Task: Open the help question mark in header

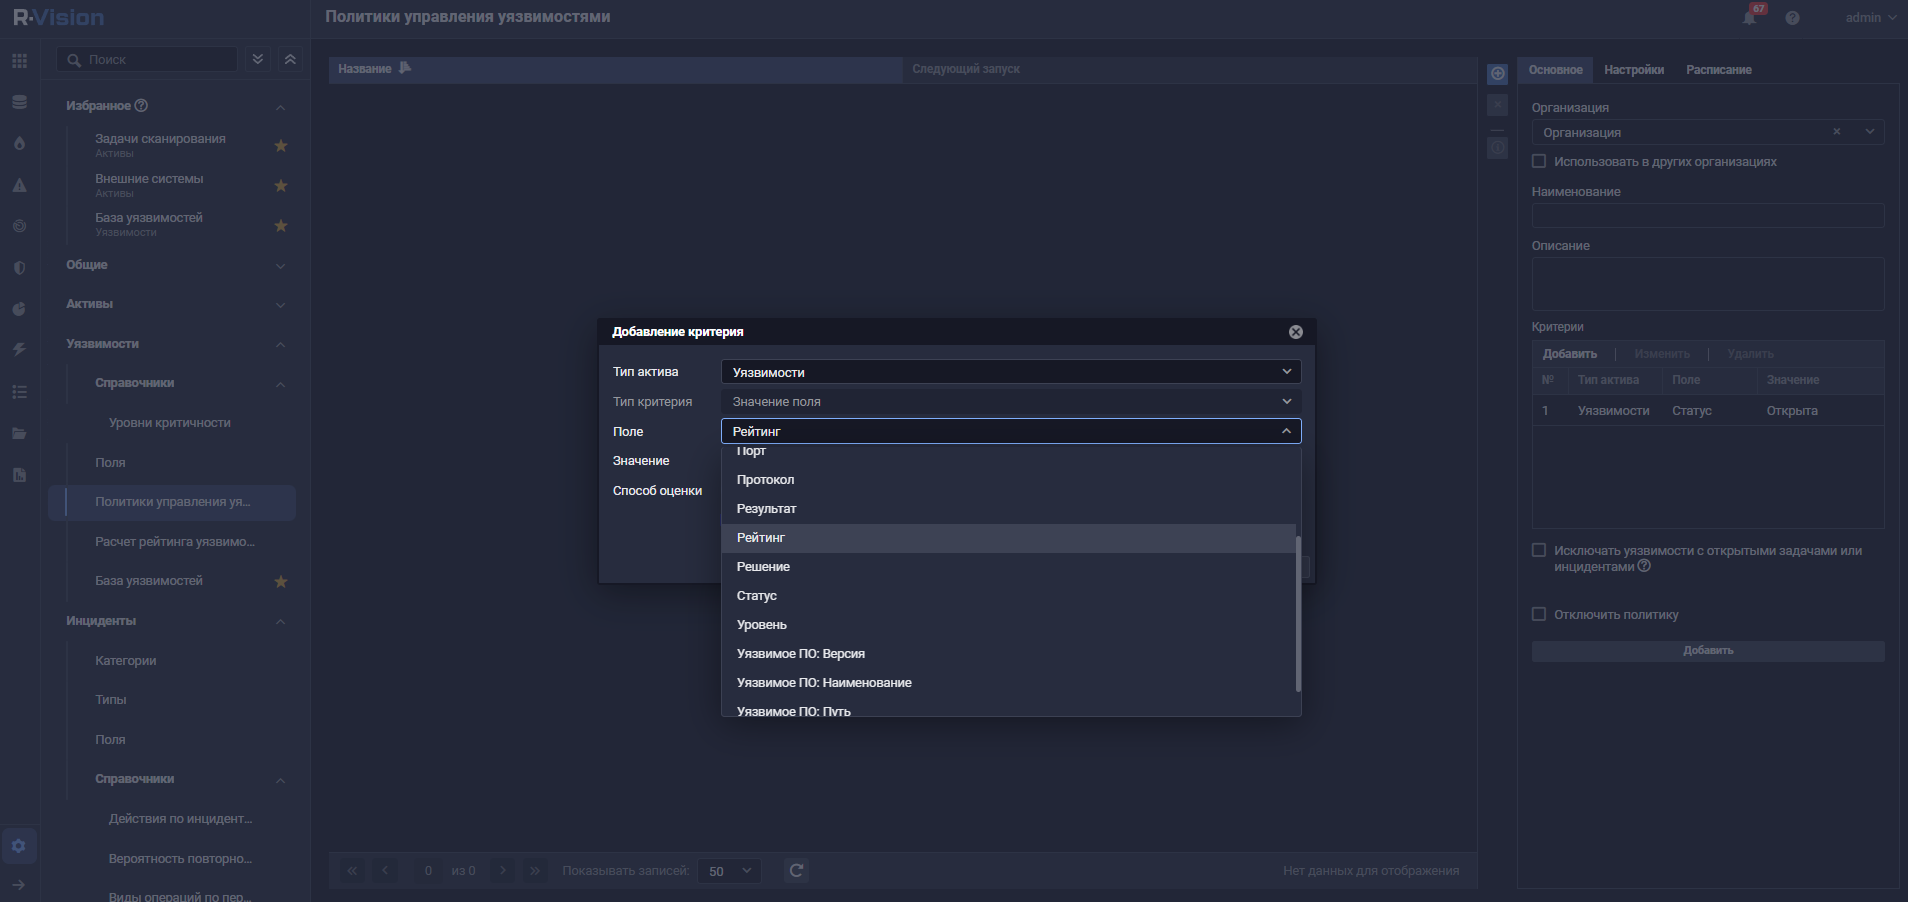Action: click(x=1792, y=18)
